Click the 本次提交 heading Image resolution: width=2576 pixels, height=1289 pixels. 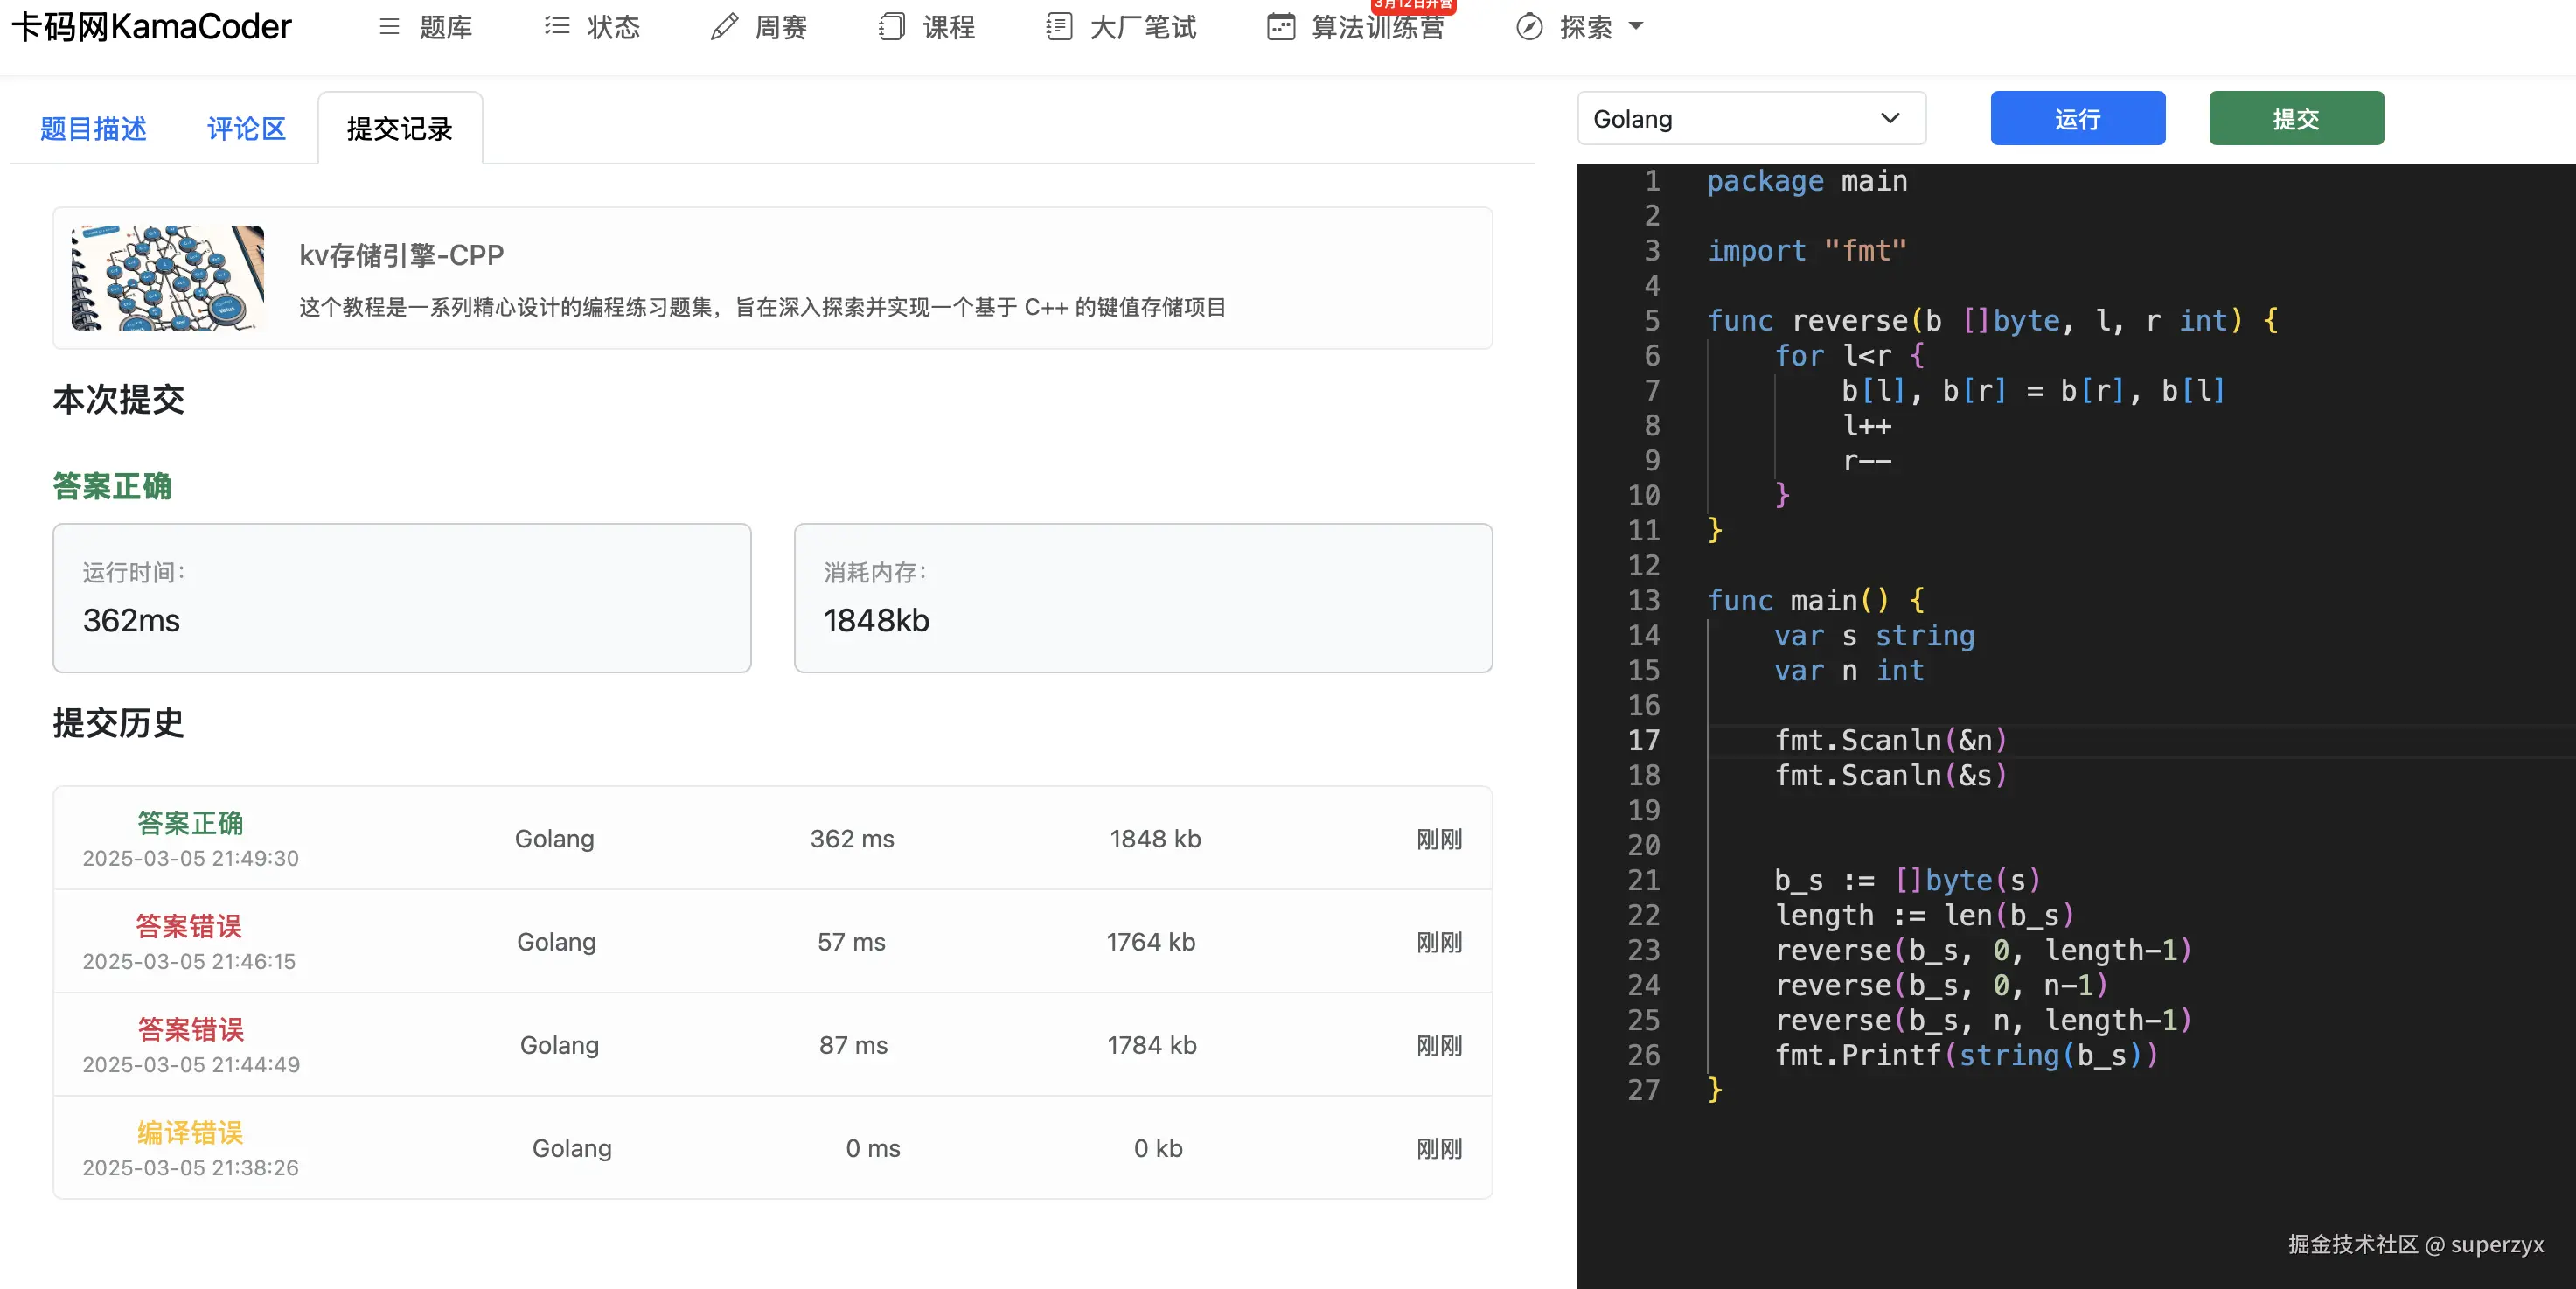(x=119, y=399)
